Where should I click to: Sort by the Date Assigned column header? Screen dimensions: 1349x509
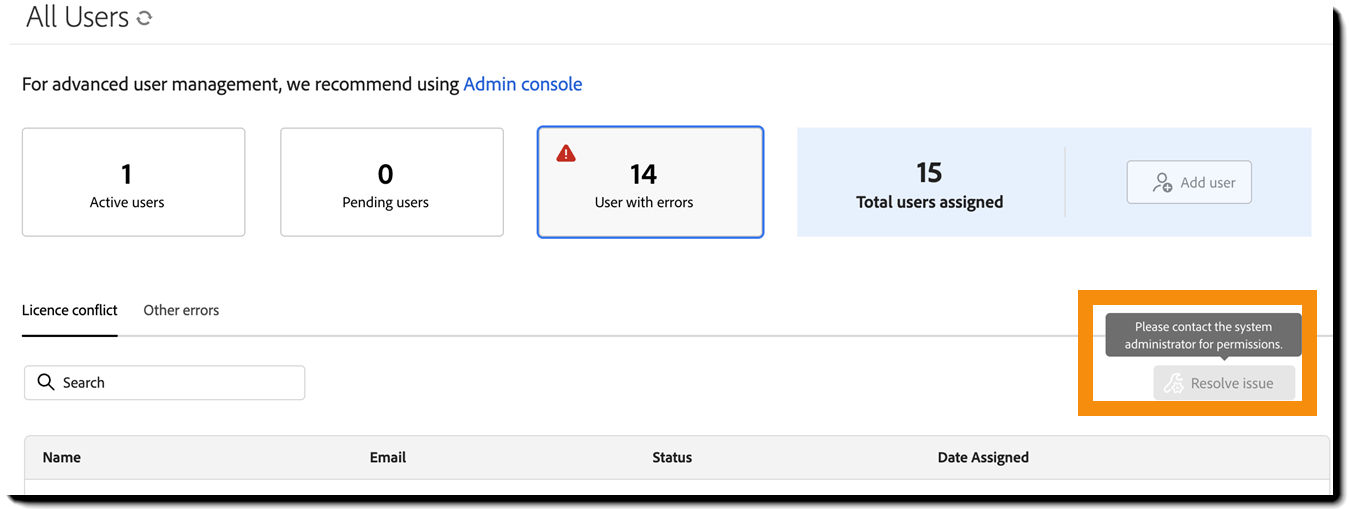point(983,457)
